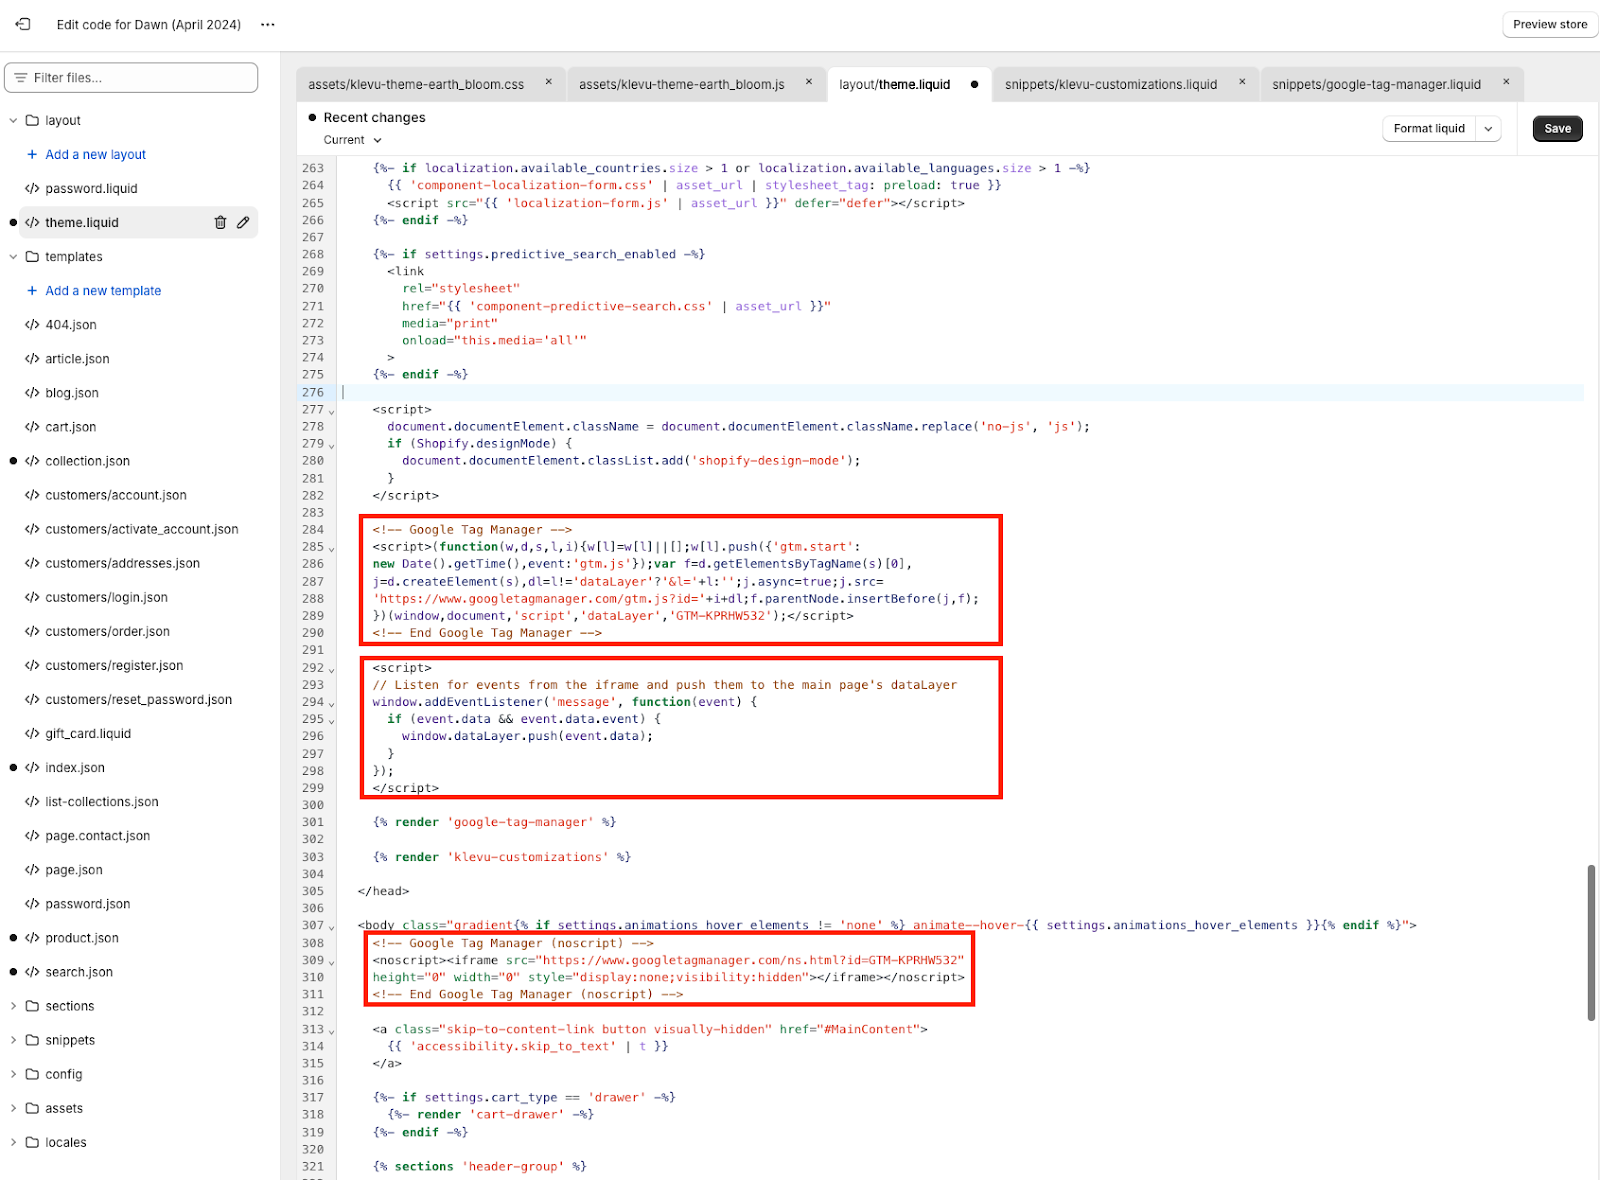The height and width of the screenshot is (1180, 1600).
Task: Click the exit editor back icon
Action: click(x=23, y=24)
